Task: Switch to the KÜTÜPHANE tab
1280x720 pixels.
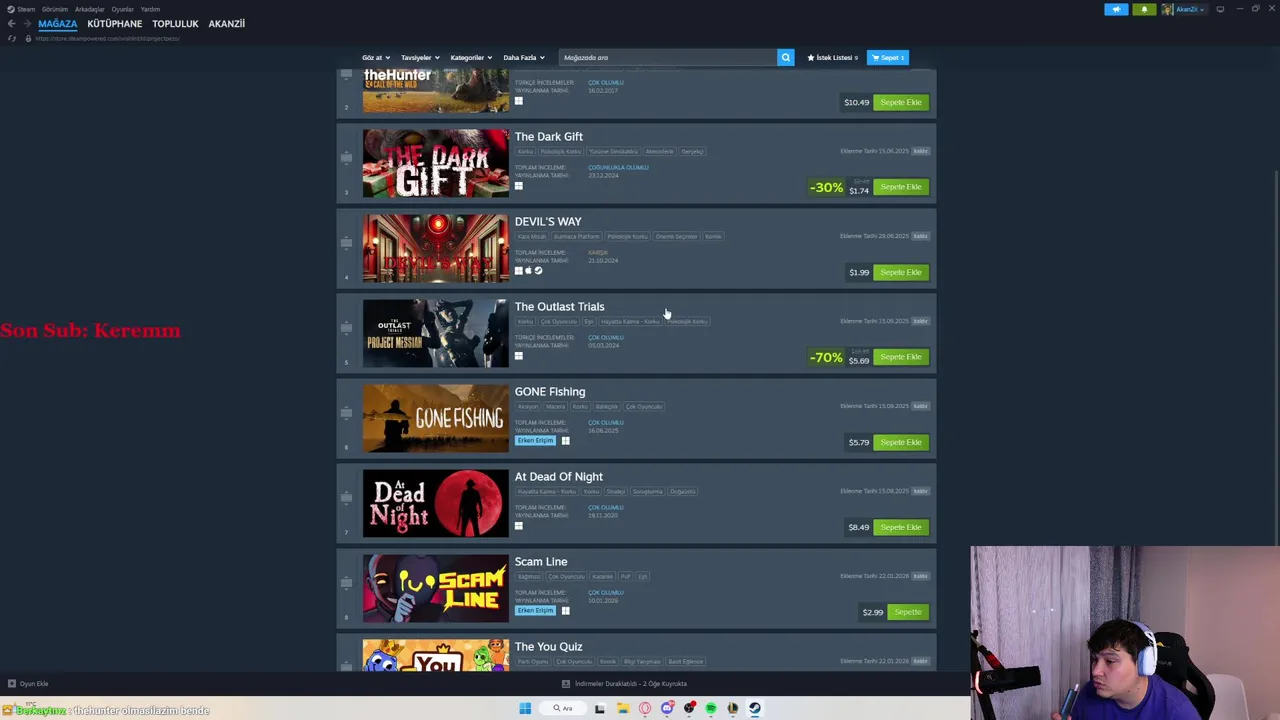Action: tap(114, 23)
